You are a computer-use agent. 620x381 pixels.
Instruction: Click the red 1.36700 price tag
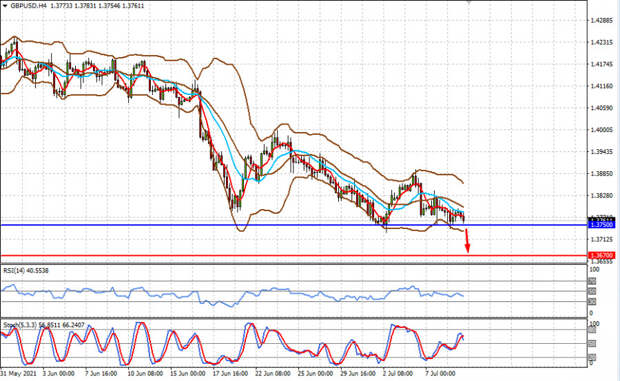(x=601, y=255)
